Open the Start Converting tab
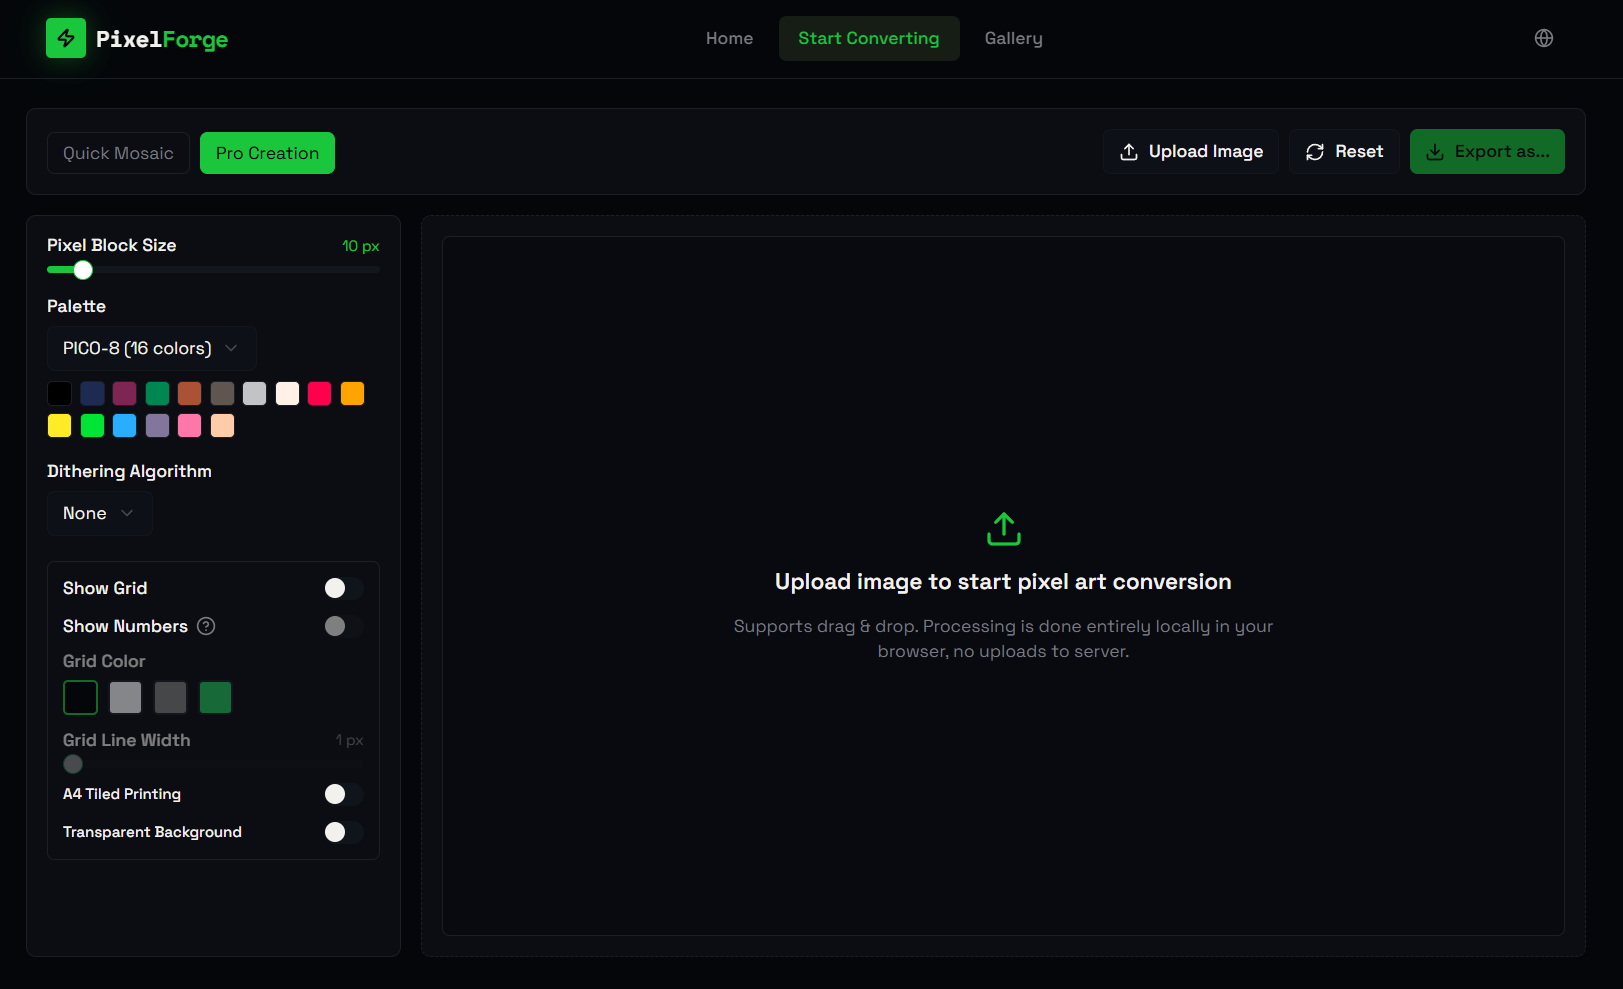 (x=869, y=38)
